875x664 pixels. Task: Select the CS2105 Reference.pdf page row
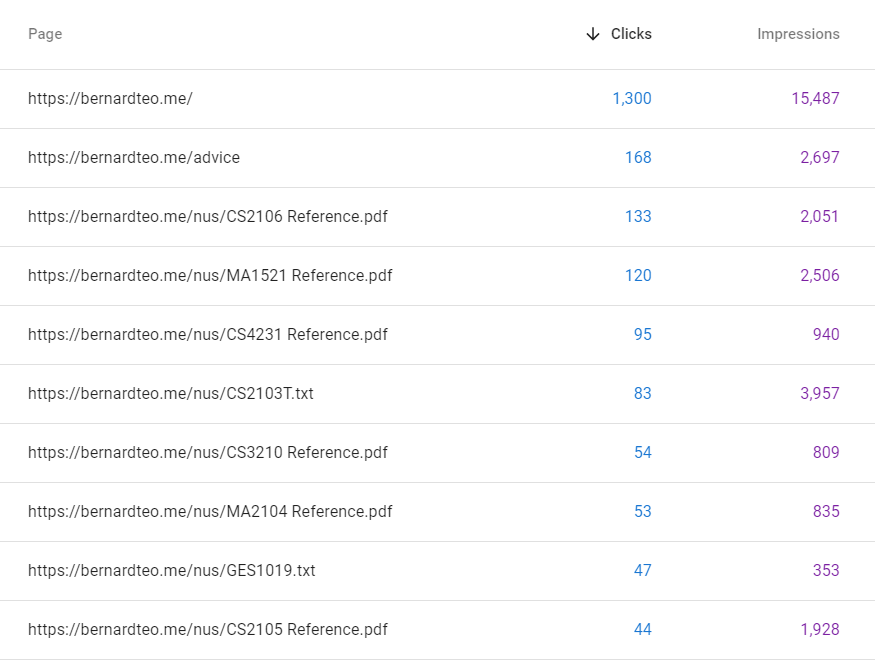point(438,630)
